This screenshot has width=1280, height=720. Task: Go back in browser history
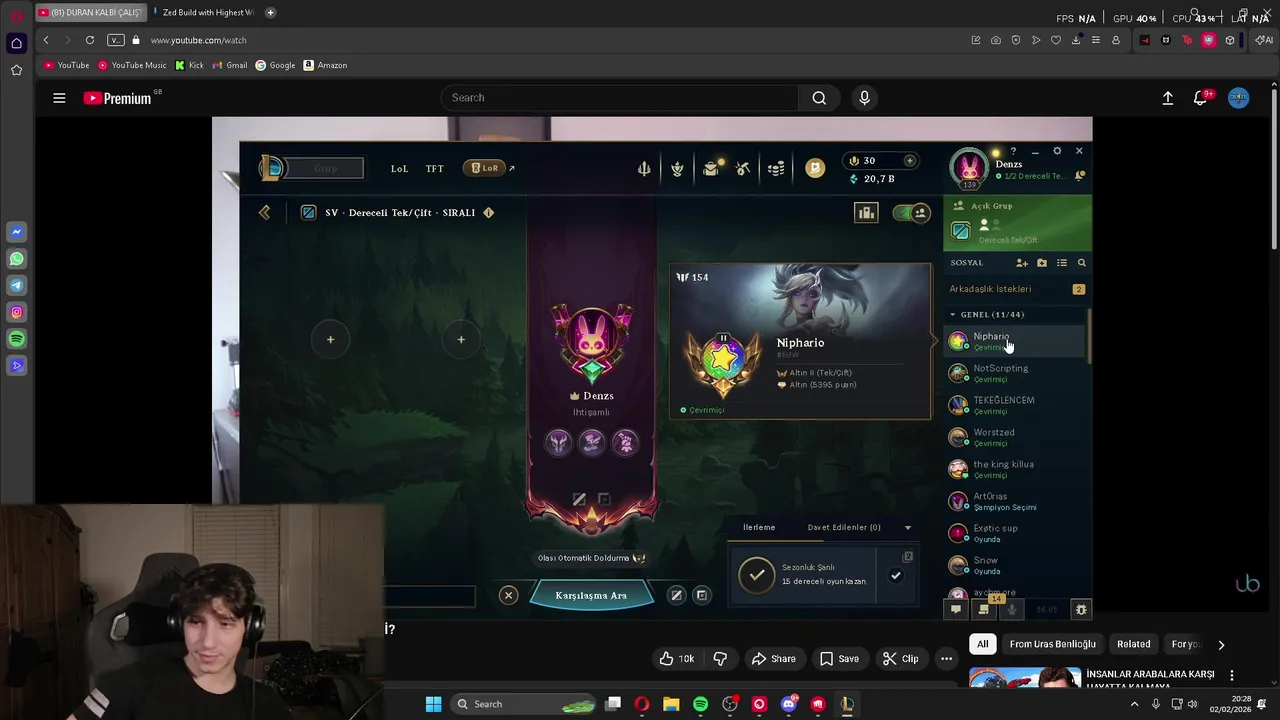pyautogui.click(x=46, y=40)
